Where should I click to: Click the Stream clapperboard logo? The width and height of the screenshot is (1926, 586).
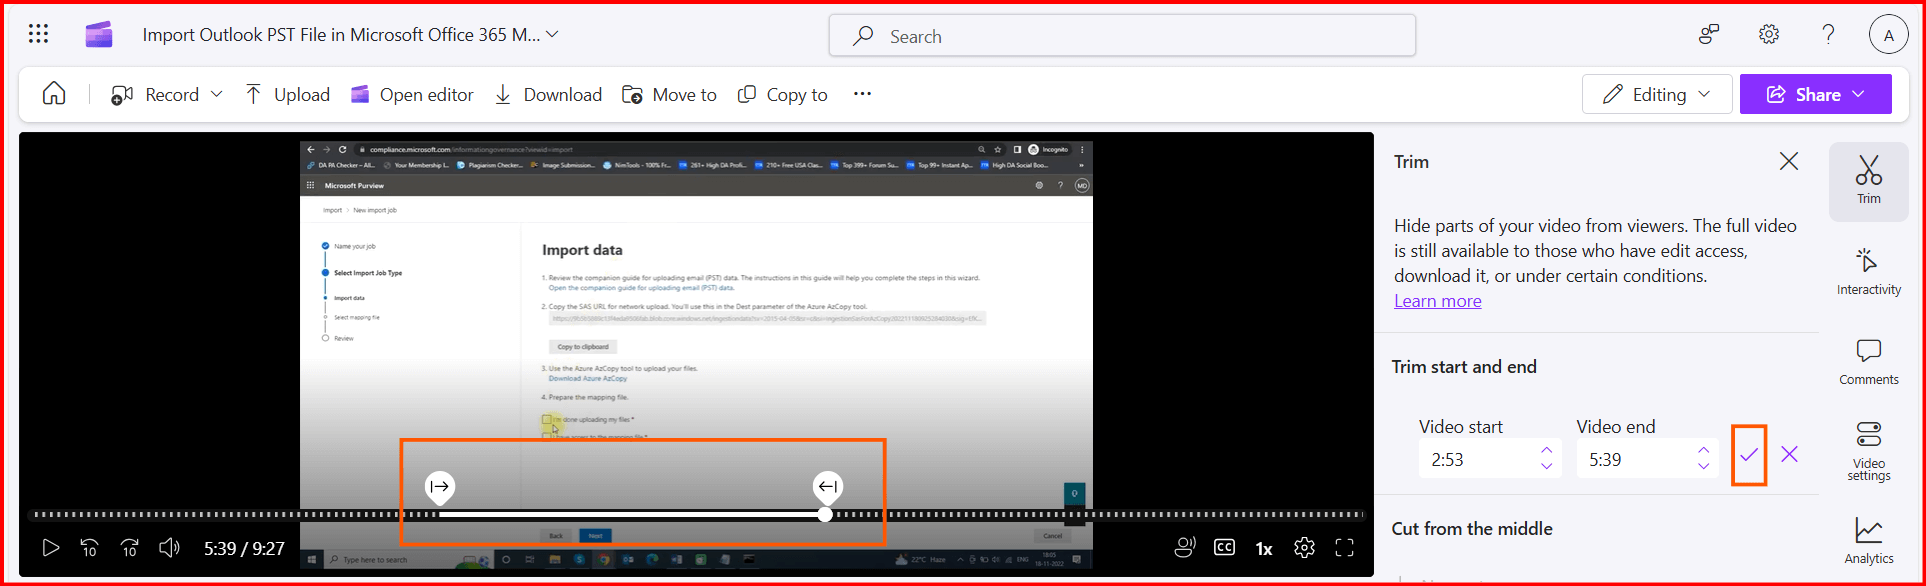[98, 35]
